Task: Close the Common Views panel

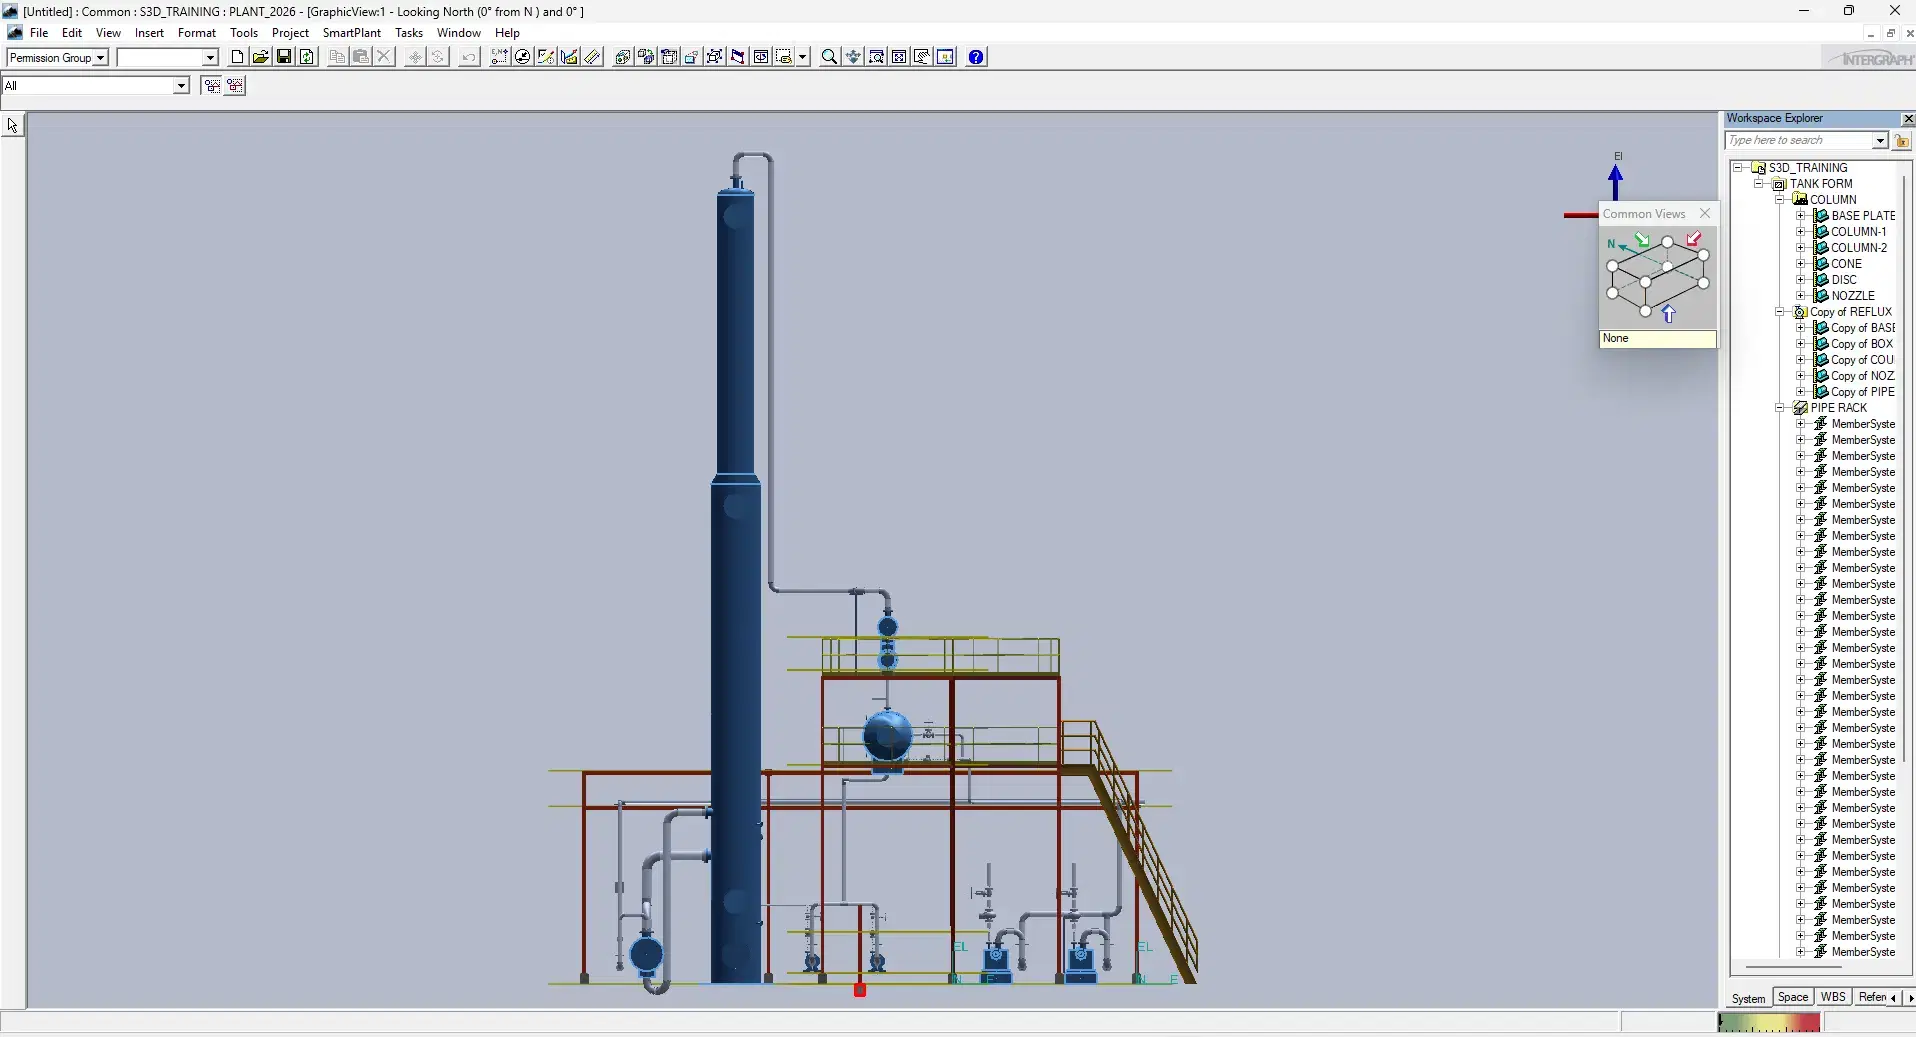Action: [1705, 213]
